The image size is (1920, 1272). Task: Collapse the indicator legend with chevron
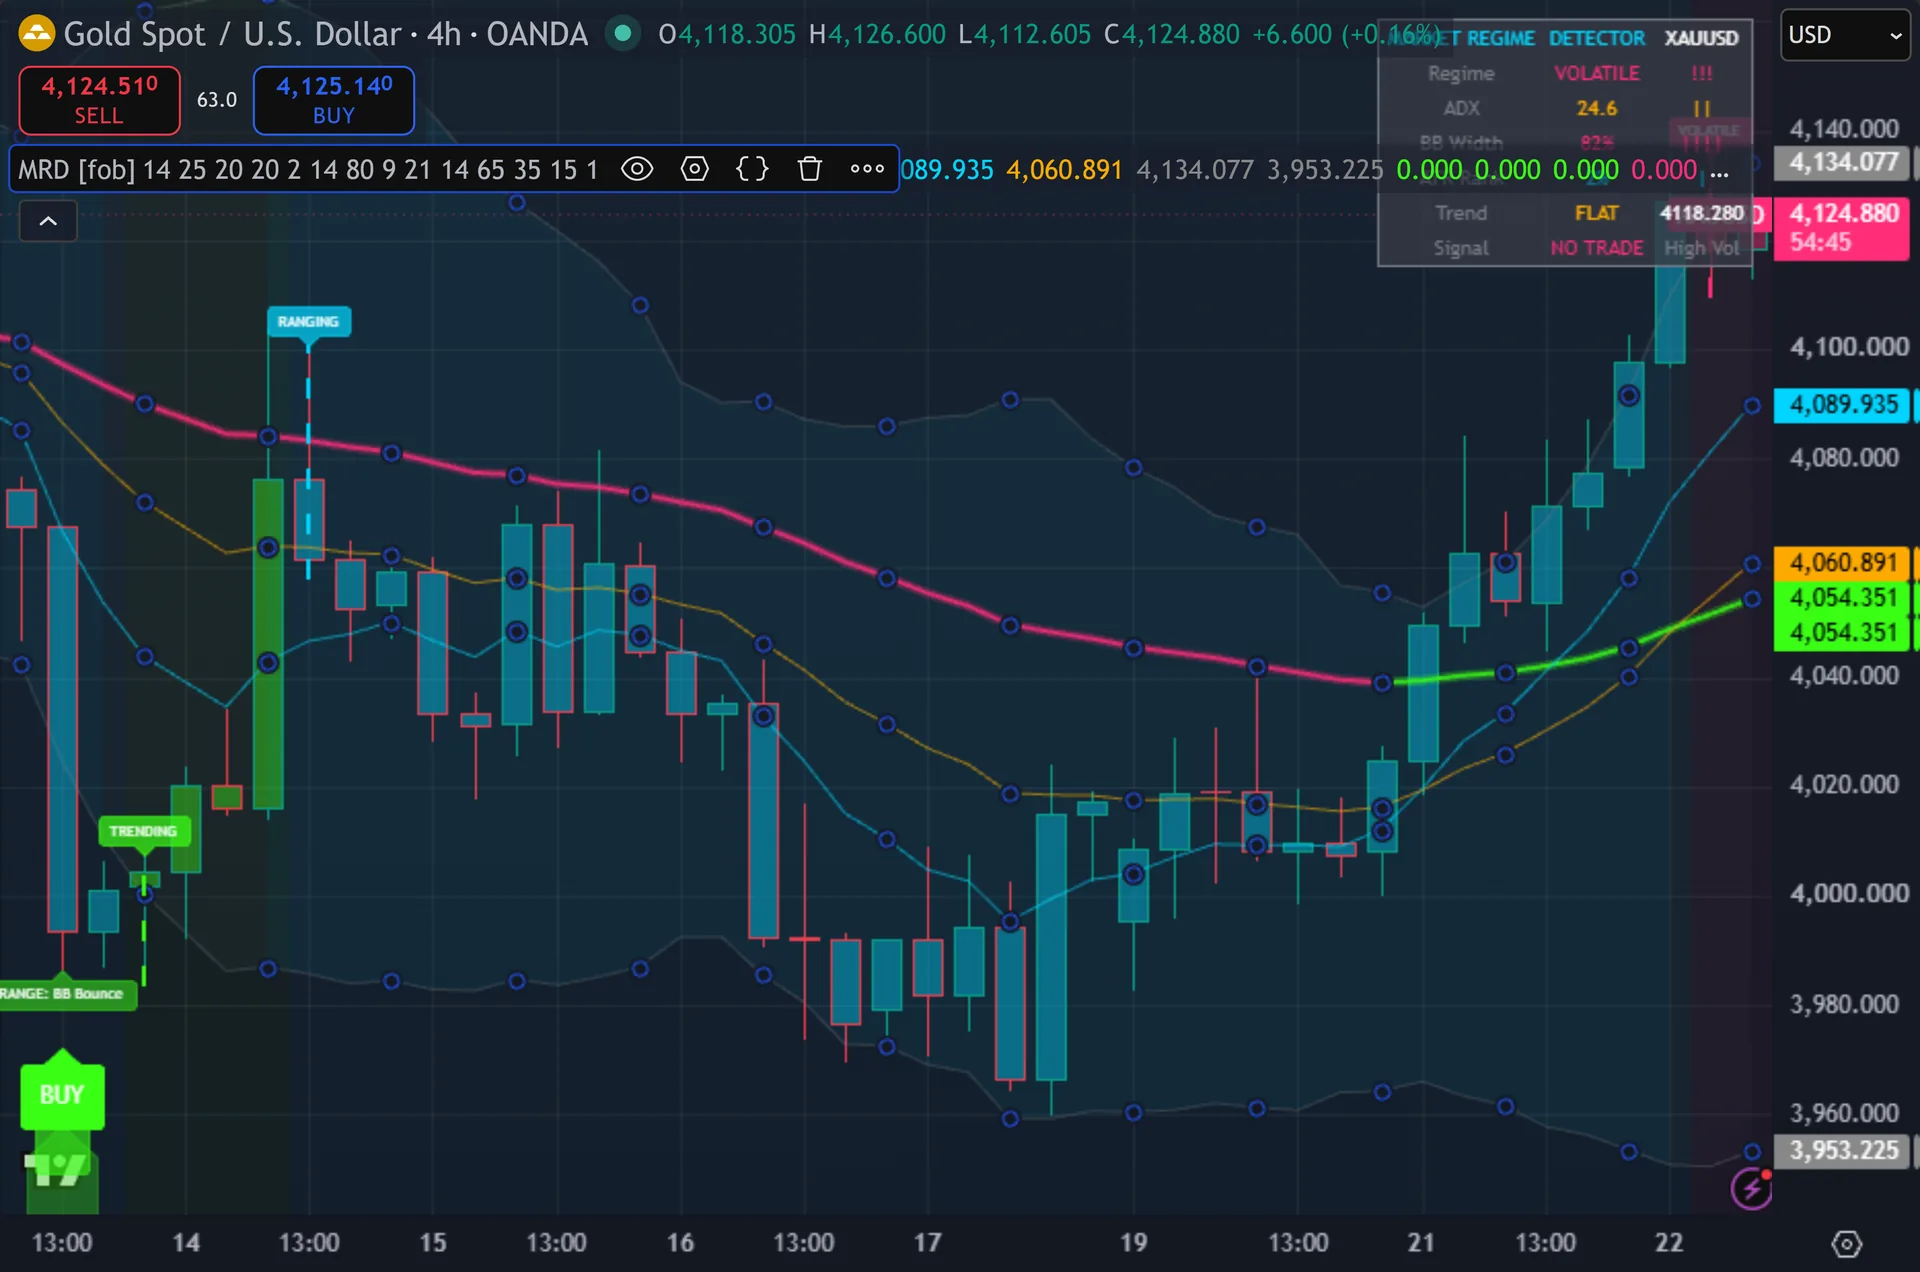pyautogui.click(x=48, y=221)
